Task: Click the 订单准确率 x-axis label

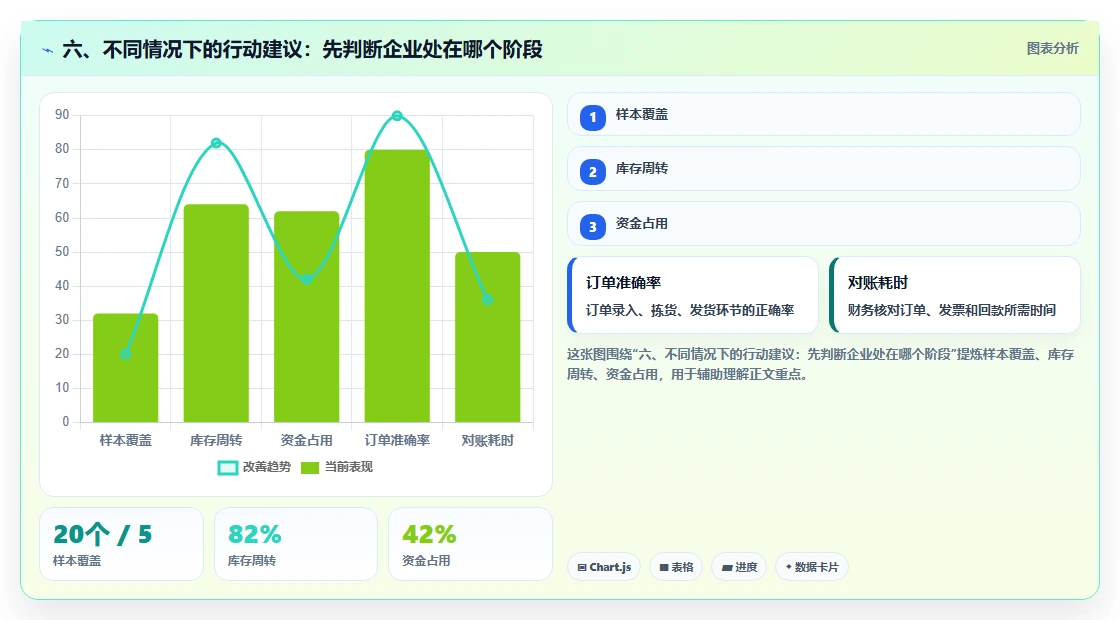Action: tap(397, 441)
